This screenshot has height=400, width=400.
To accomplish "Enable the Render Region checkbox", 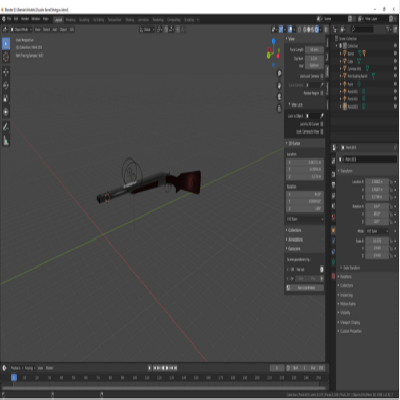I will pos(322,93).
